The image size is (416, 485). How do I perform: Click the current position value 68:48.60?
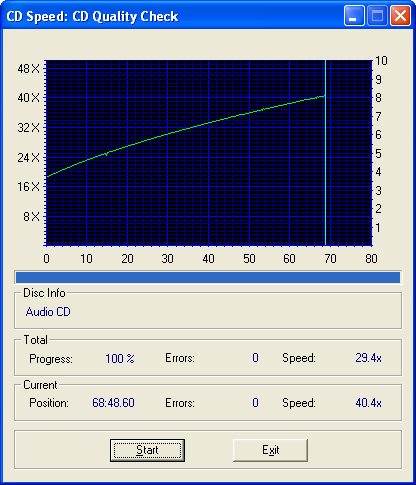113,403
